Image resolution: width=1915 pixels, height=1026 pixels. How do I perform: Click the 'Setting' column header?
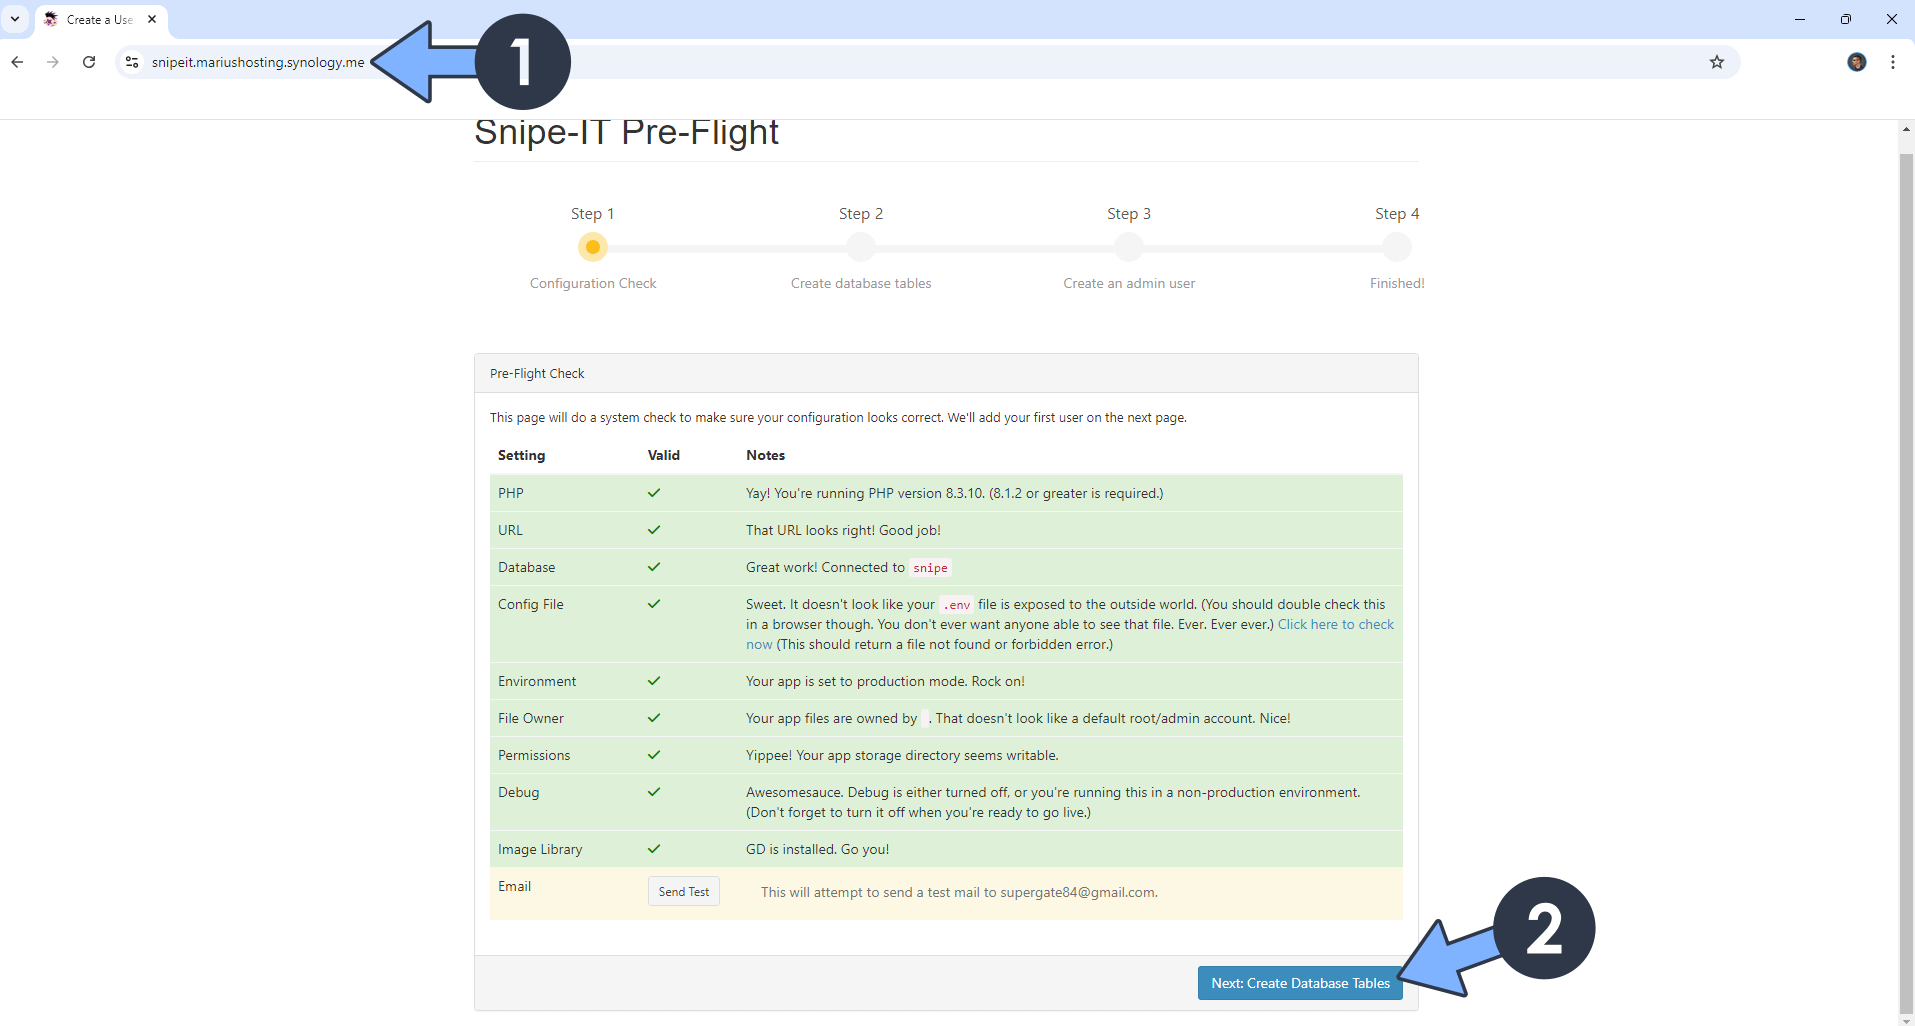tap(522, 455)
